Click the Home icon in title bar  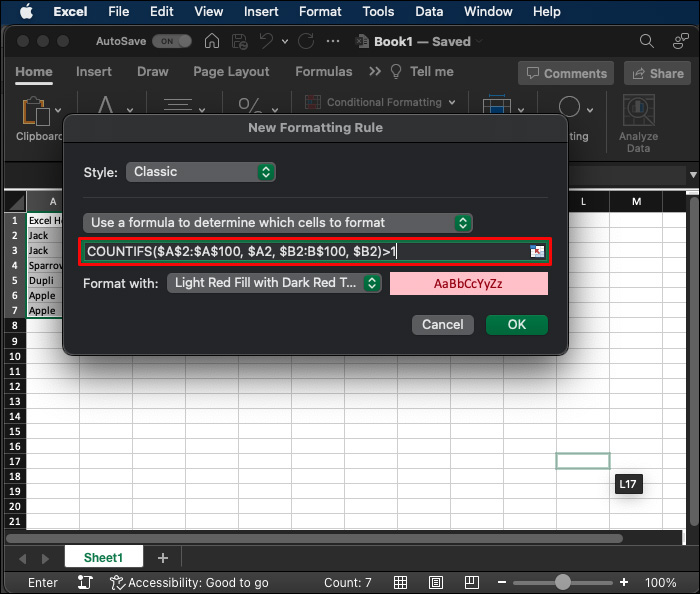click(212, 42)
